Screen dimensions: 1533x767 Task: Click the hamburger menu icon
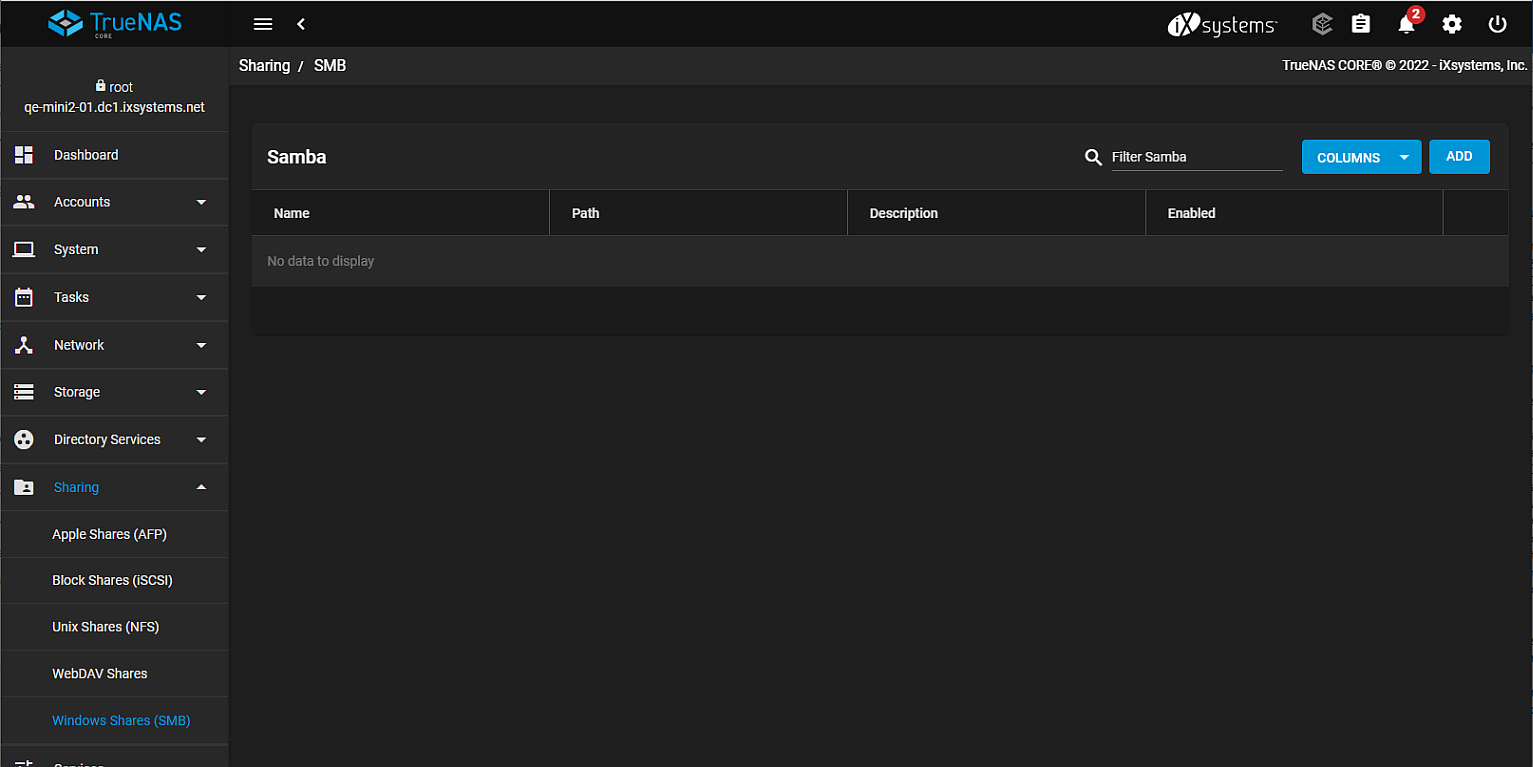(x=263, y=24)
